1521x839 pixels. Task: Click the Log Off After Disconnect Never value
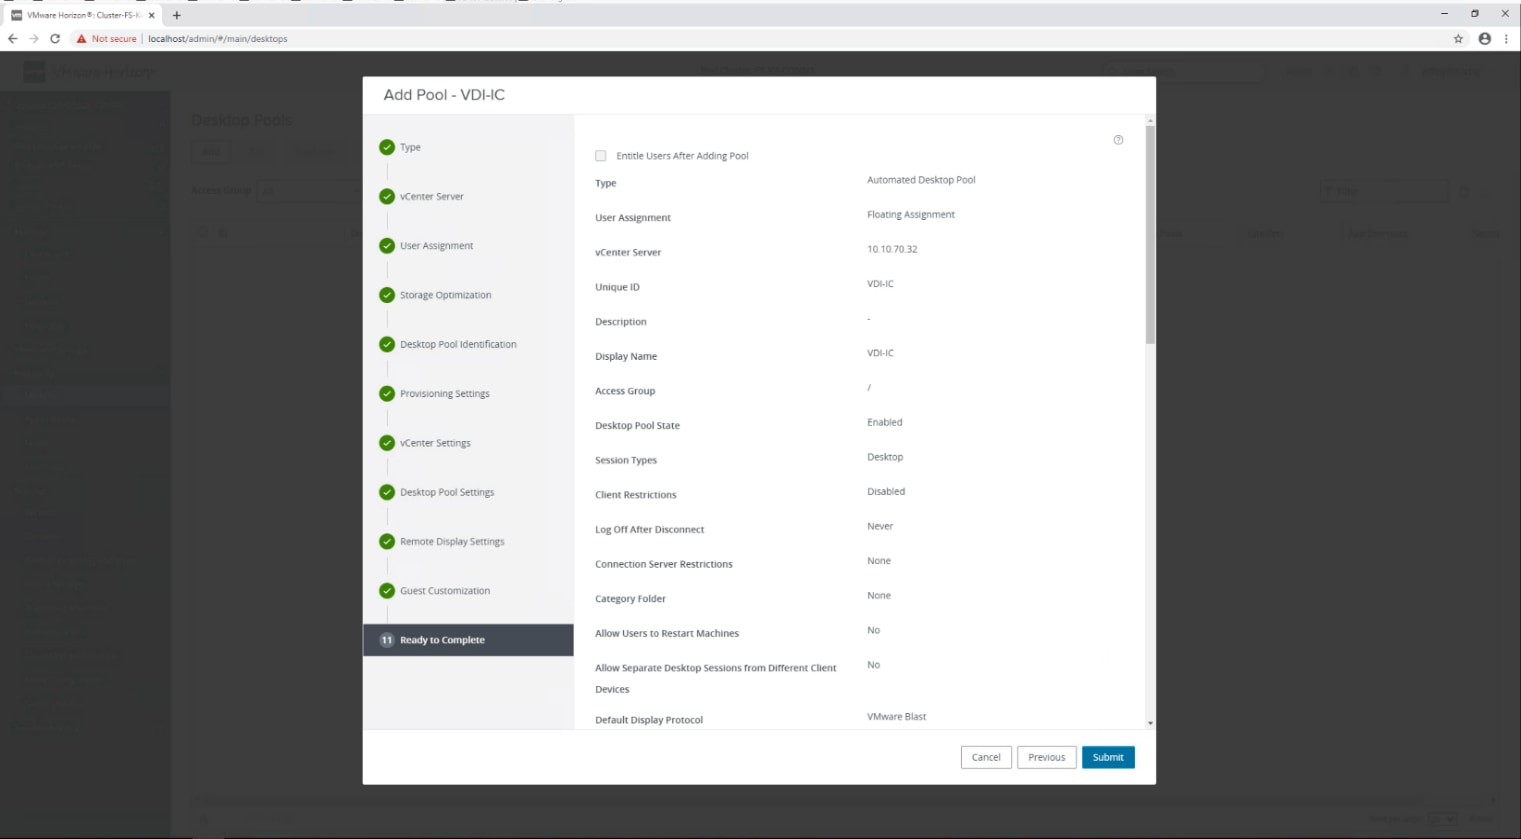pos(880,526)
